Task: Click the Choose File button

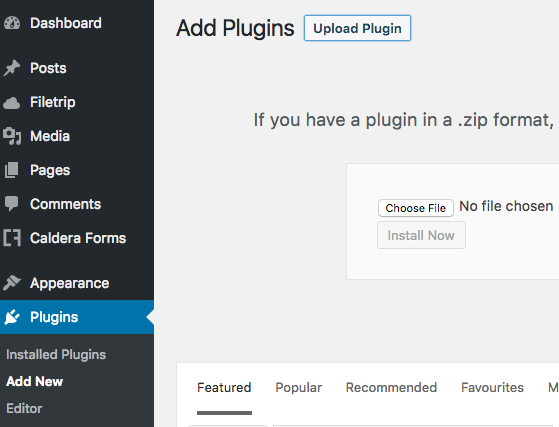Action: (416, 208)
